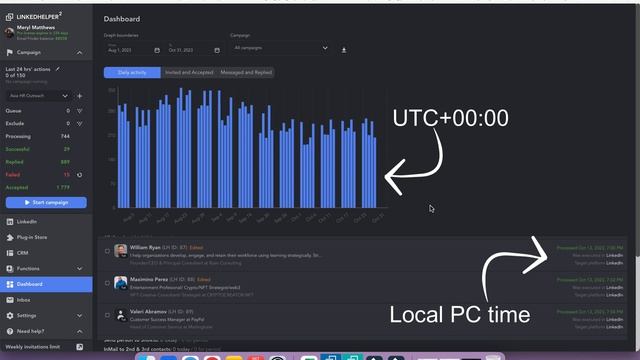Viewport: 640px width, 360px height.
Task: Click the Need help question icon
Action: point(10,331)
